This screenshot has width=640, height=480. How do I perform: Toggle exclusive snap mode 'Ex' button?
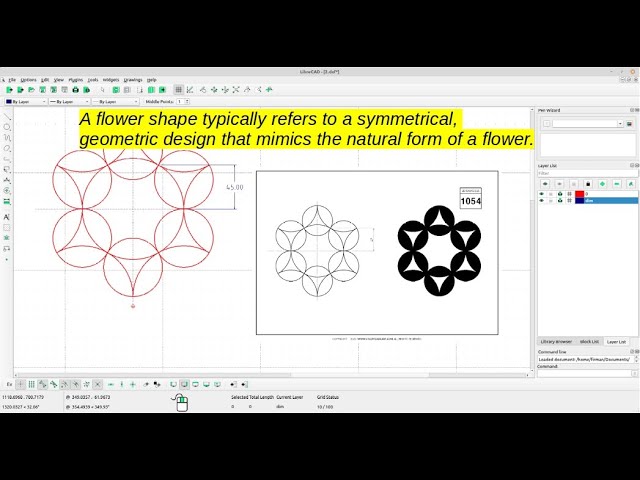coord(9,384)
